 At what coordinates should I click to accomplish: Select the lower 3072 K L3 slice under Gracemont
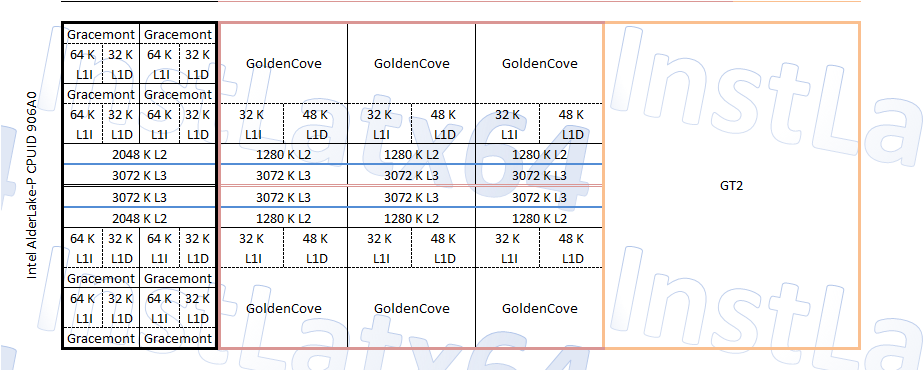tap(140, 197)
